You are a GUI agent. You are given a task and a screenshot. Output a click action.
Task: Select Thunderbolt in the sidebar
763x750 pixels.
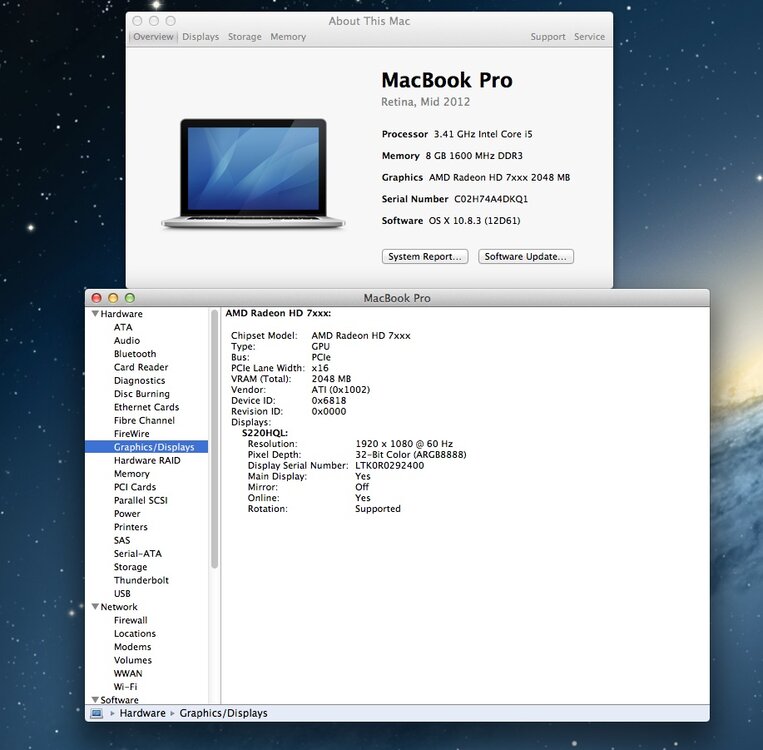(x=141, y=580)
